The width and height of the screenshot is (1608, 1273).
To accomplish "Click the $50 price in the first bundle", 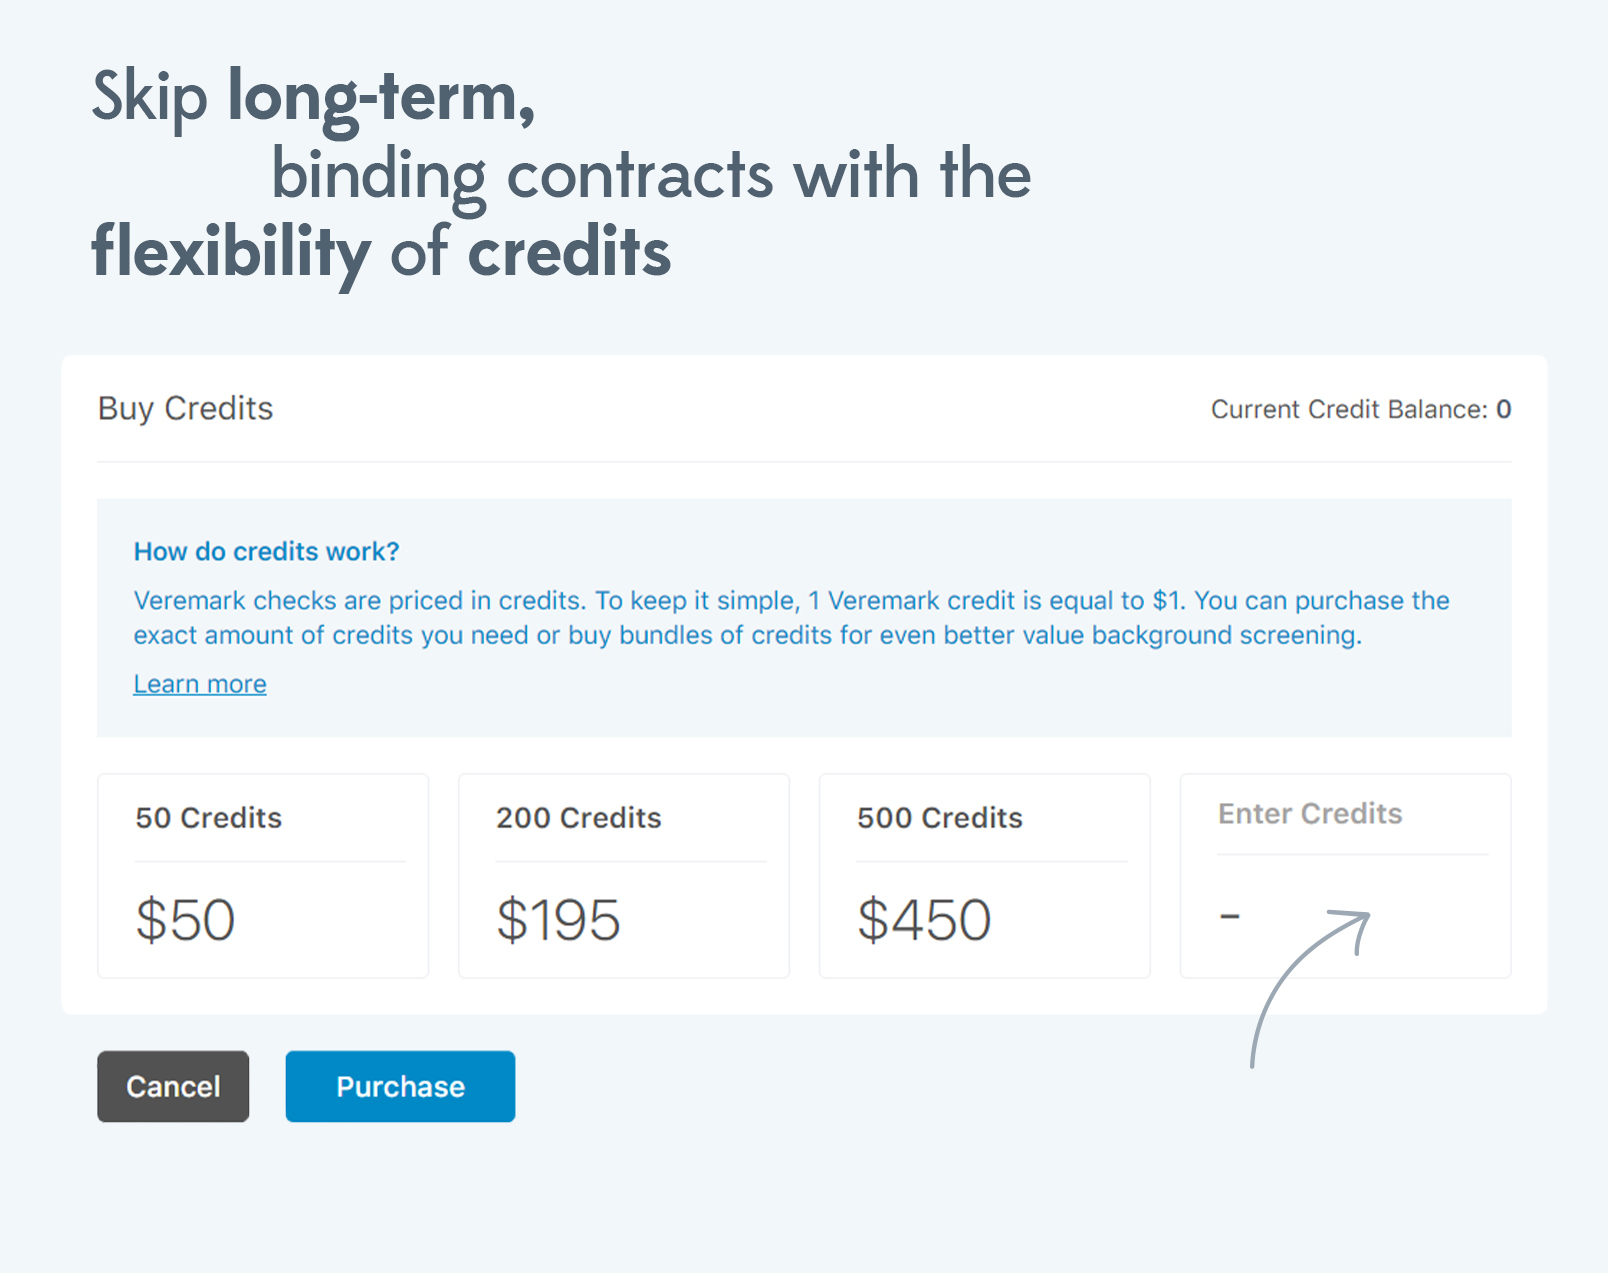I will [x=186, y=920].
